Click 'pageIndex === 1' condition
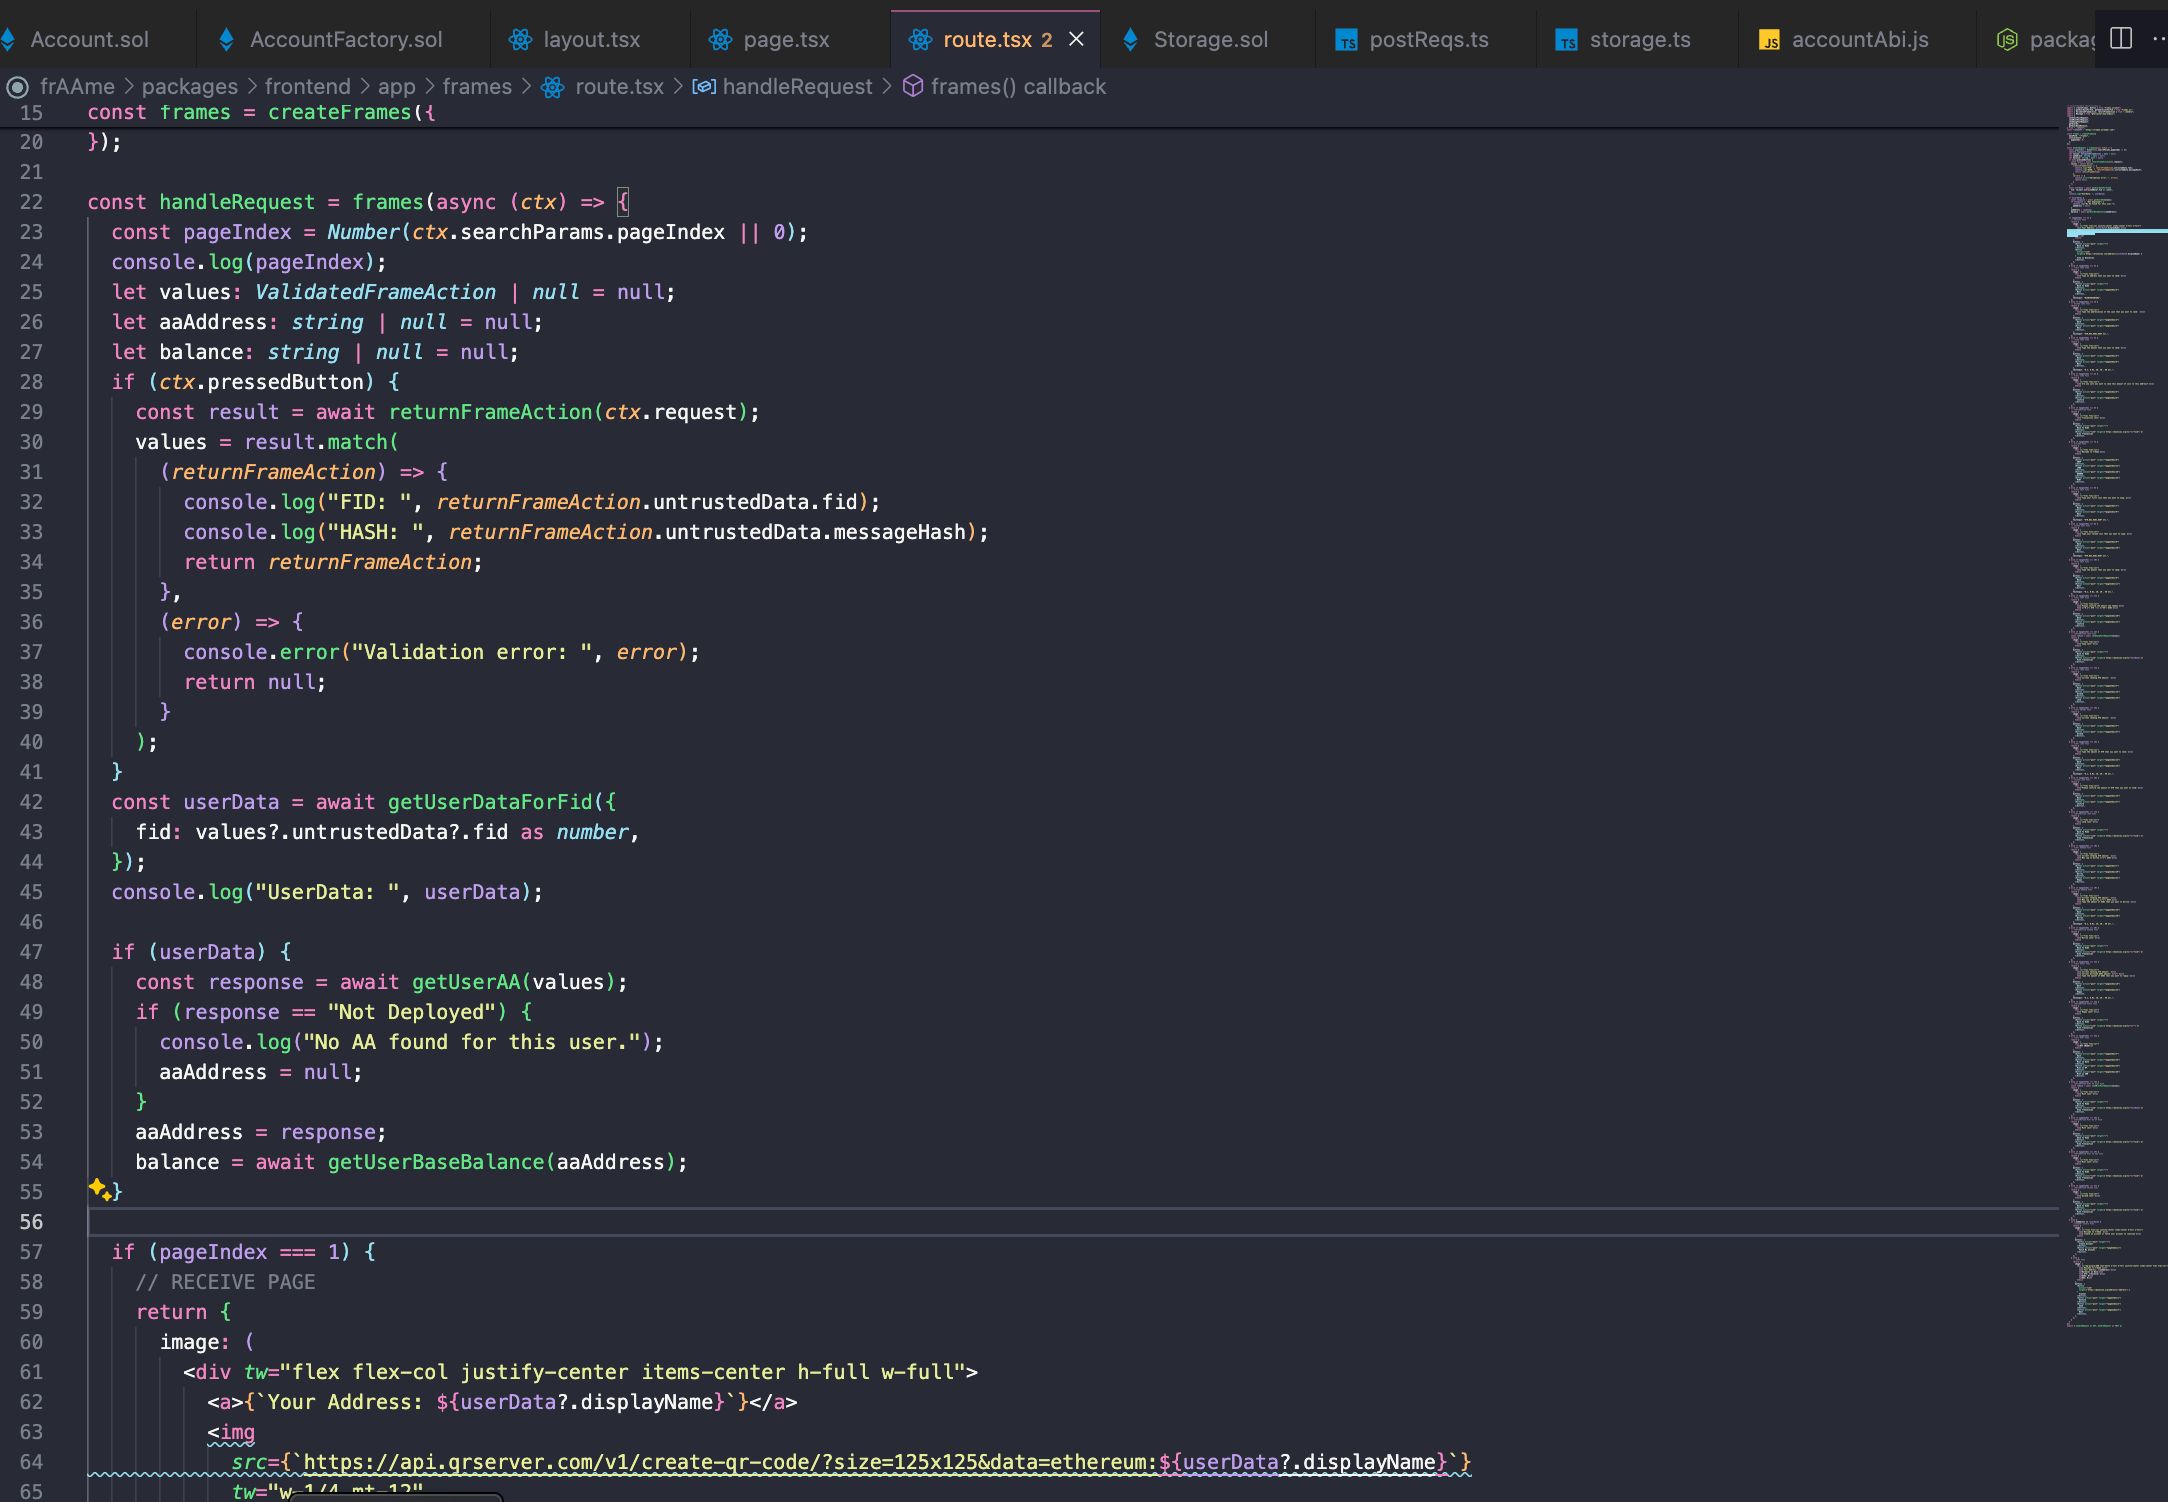This screenshot has width=2168, height=1502. coord(249,1252)
